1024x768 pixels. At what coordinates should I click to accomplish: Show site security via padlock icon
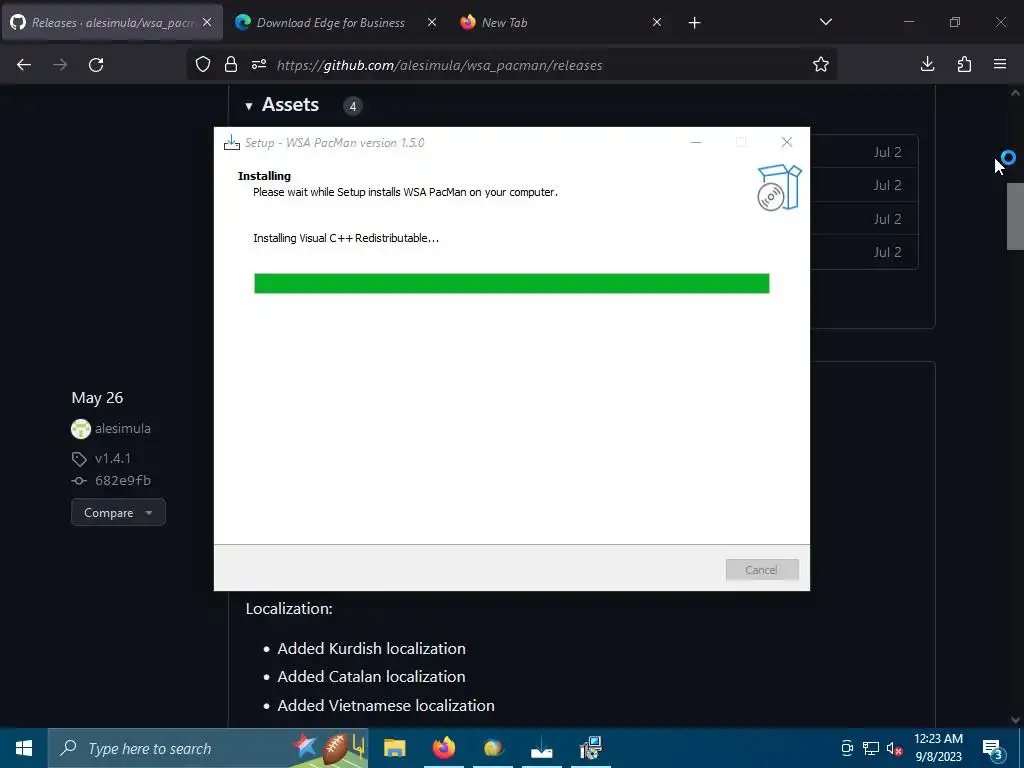coord(231,65)
